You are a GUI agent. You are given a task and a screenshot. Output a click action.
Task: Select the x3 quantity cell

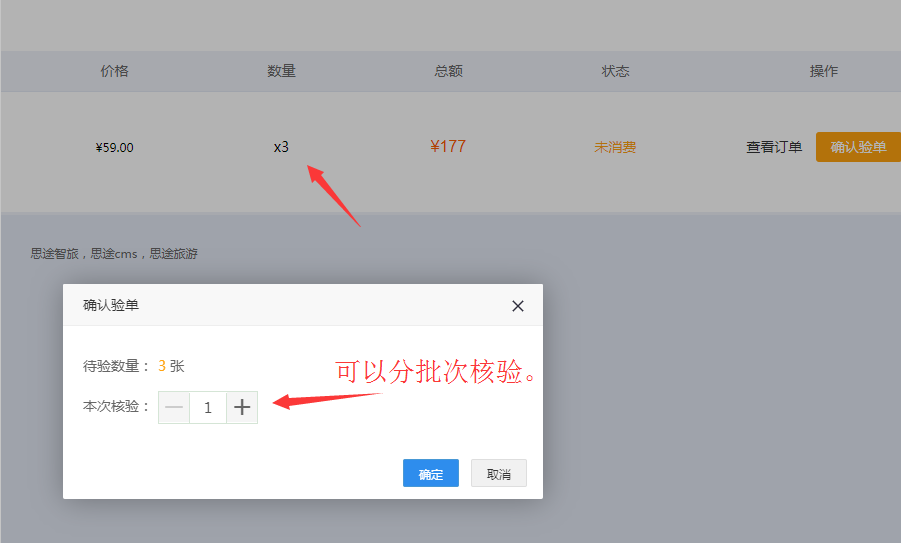click(282, 147)
